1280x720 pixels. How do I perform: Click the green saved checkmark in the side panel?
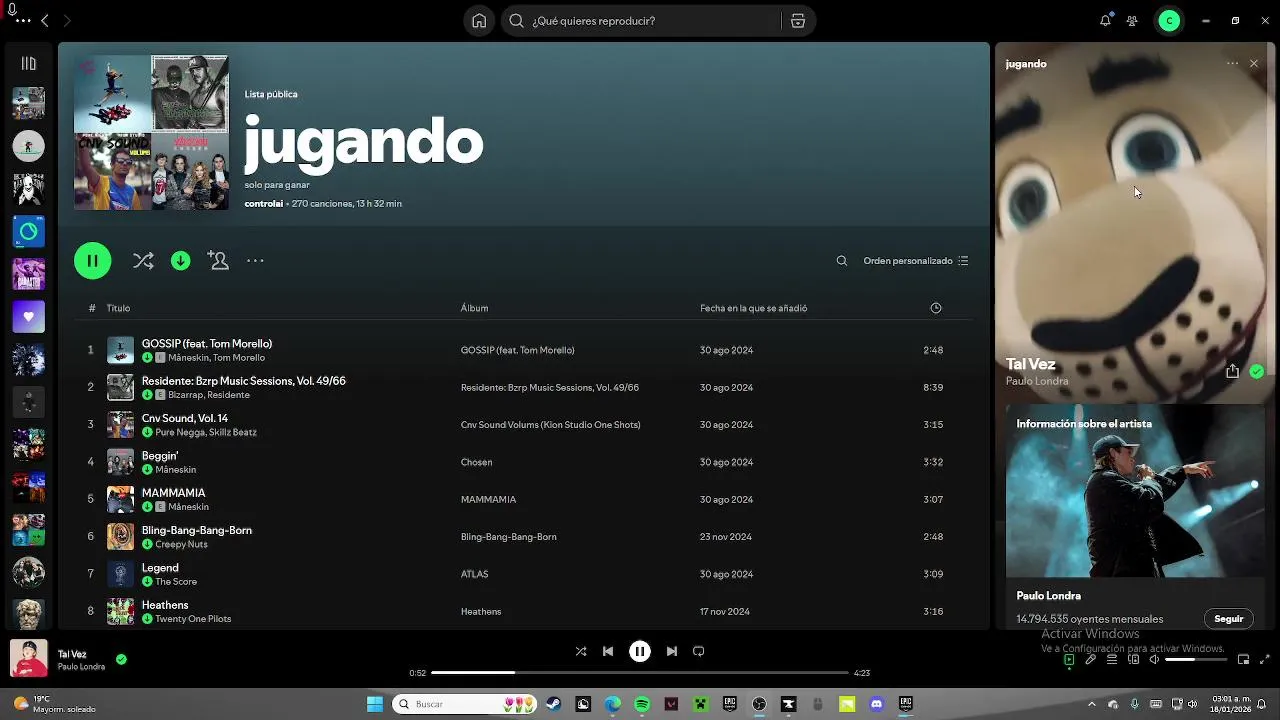(1257, 371)
